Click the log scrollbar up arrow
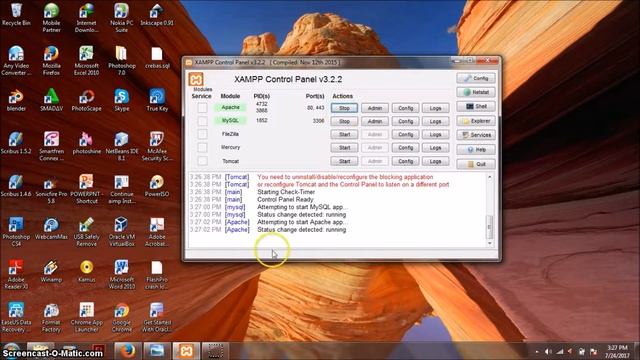Screen dimensions: 640x360 click(x=490, y=177)
